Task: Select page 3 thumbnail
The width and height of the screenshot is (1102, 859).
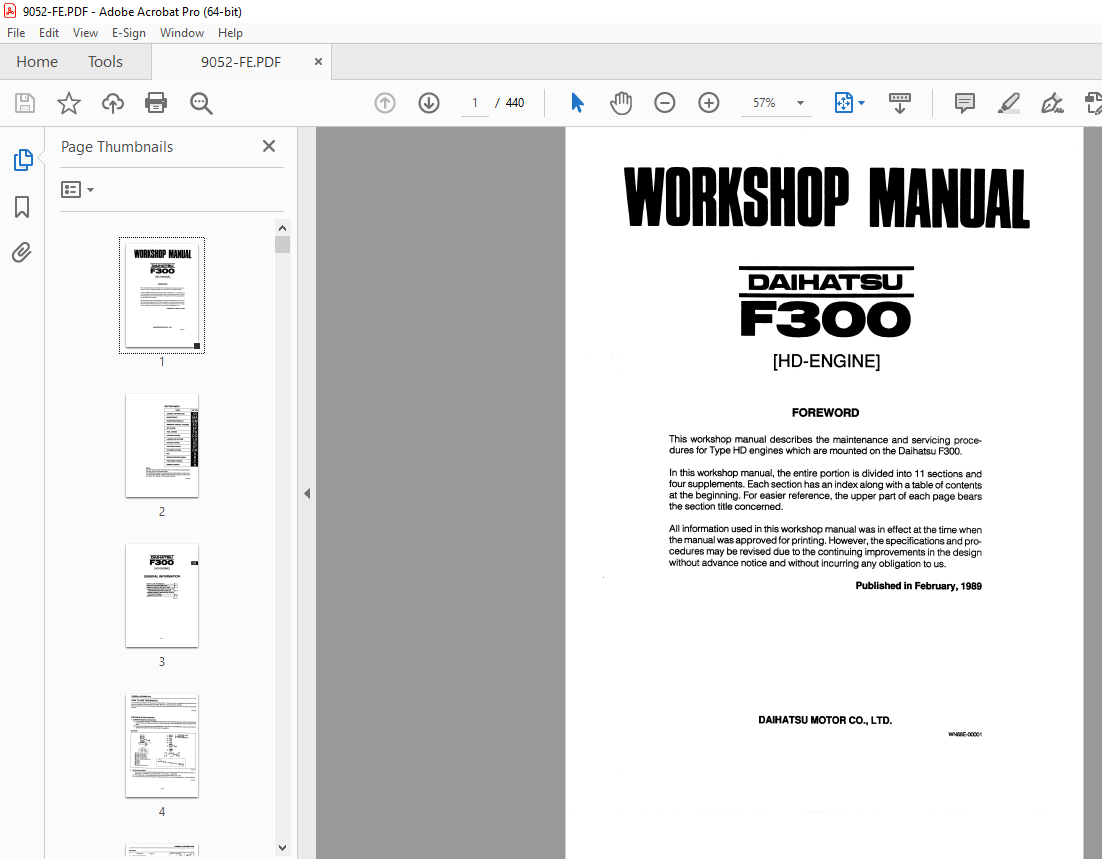Action: [162, 595]
